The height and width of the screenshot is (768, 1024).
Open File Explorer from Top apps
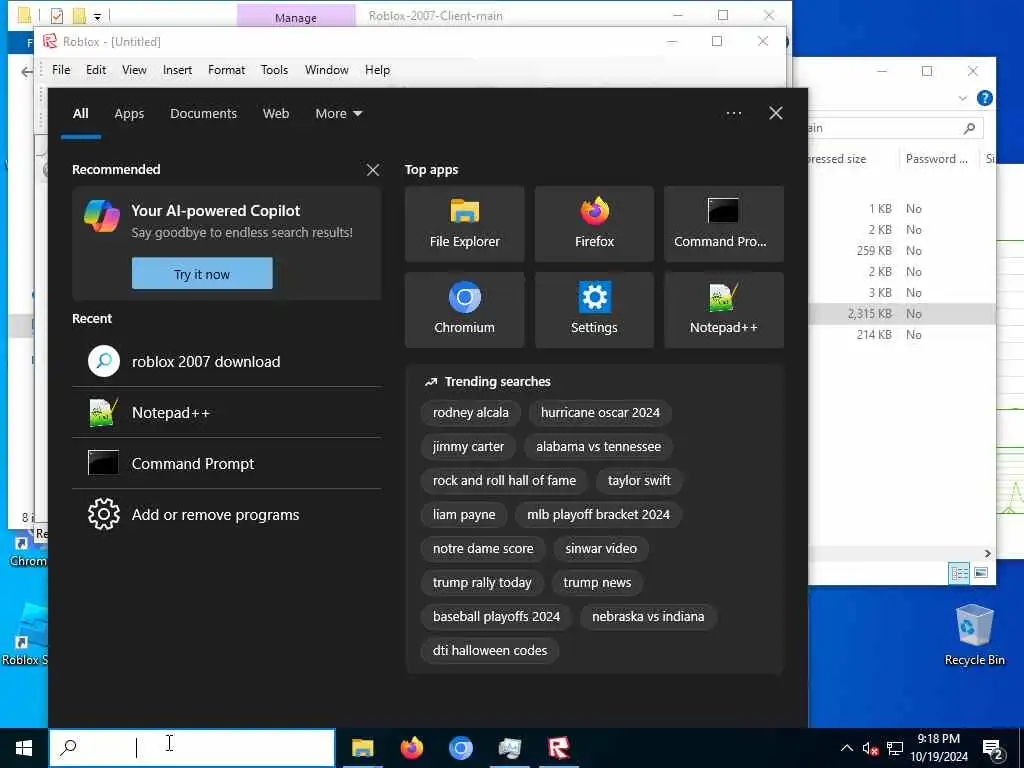(464, 223)
